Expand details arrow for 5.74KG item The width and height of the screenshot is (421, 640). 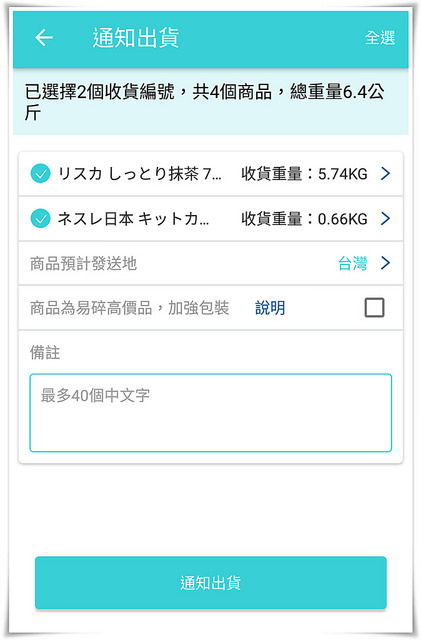[385, 173]
